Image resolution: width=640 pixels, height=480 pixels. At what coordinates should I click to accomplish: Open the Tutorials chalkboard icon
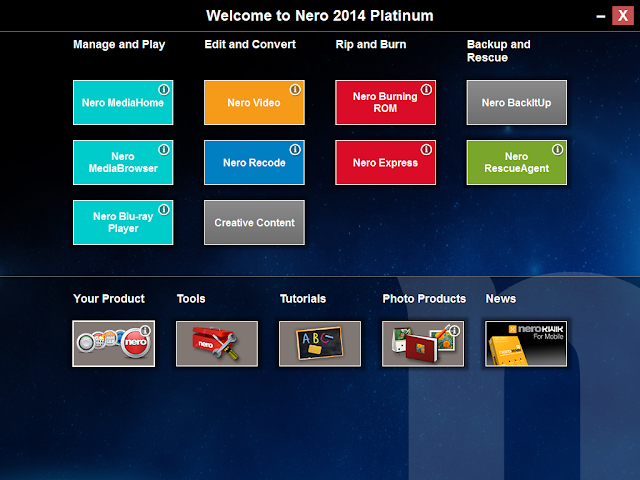coord(320,344)
